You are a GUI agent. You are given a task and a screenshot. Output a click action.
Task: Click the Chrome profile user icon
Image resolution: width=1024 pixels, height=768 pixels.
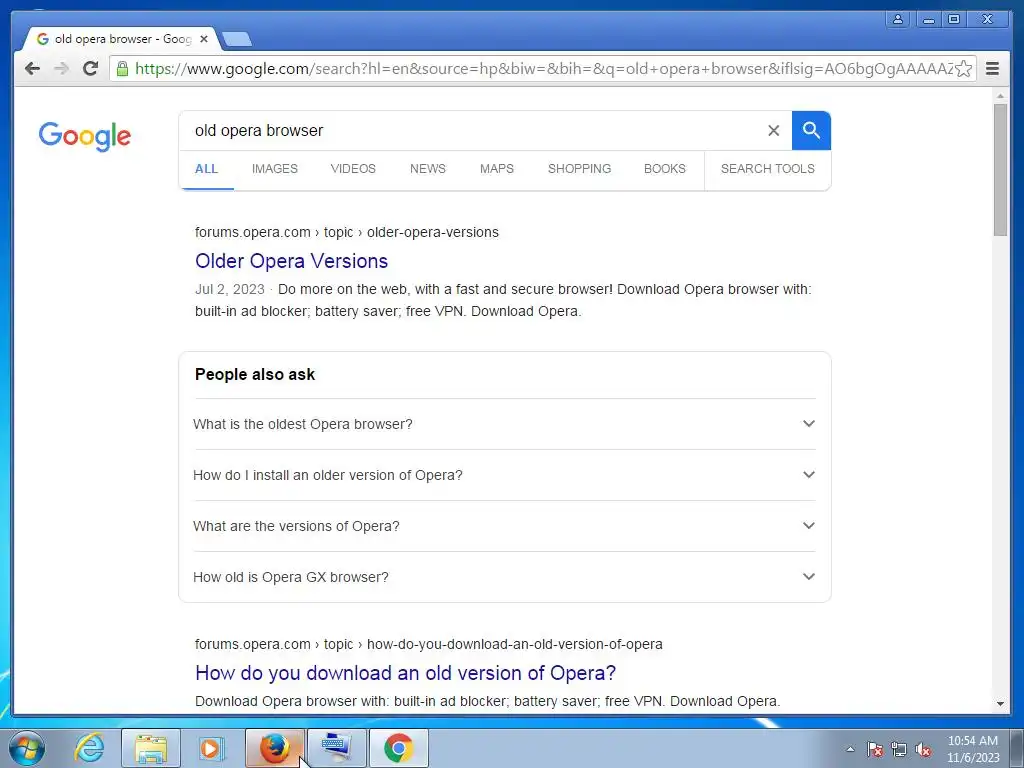coord(898,19)
